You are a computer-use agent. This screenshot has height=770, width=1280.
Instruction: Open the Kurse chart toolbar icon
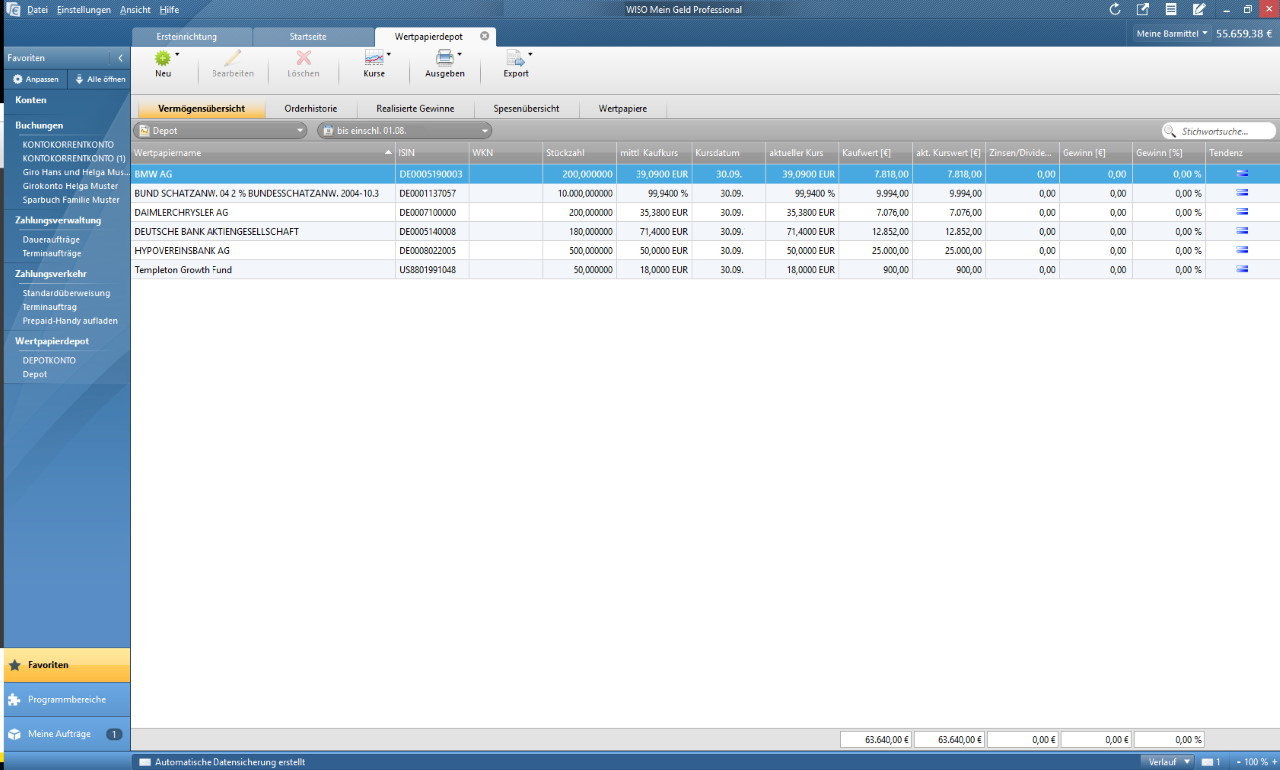(373, 58)
